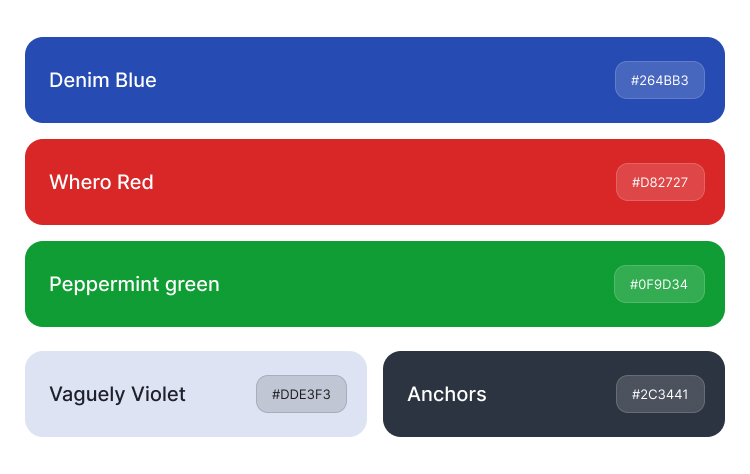Copy the #DDE3F3 hex code badge
The image size is (750, 474).
point(301,394)
